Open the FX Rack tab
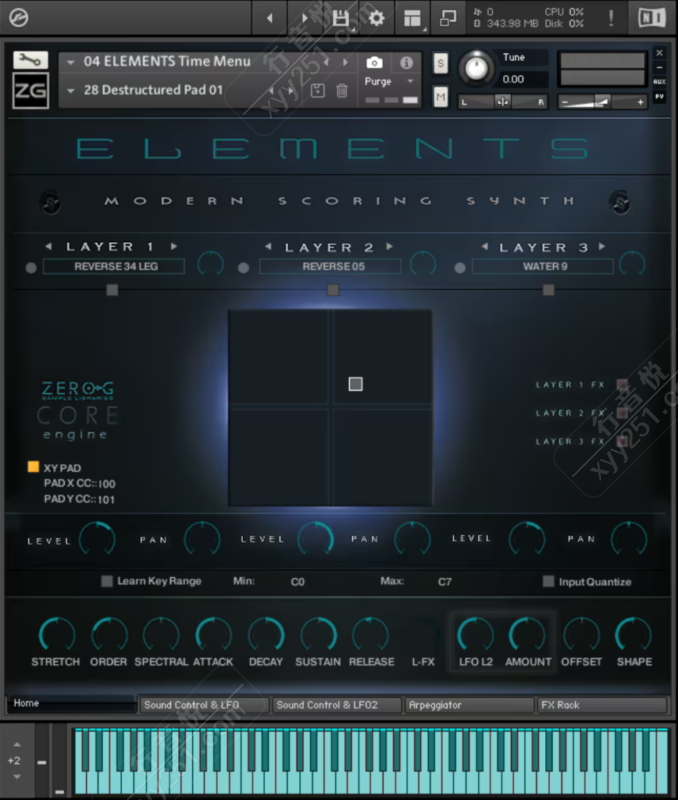678x800 pixels. pos(602,705)
